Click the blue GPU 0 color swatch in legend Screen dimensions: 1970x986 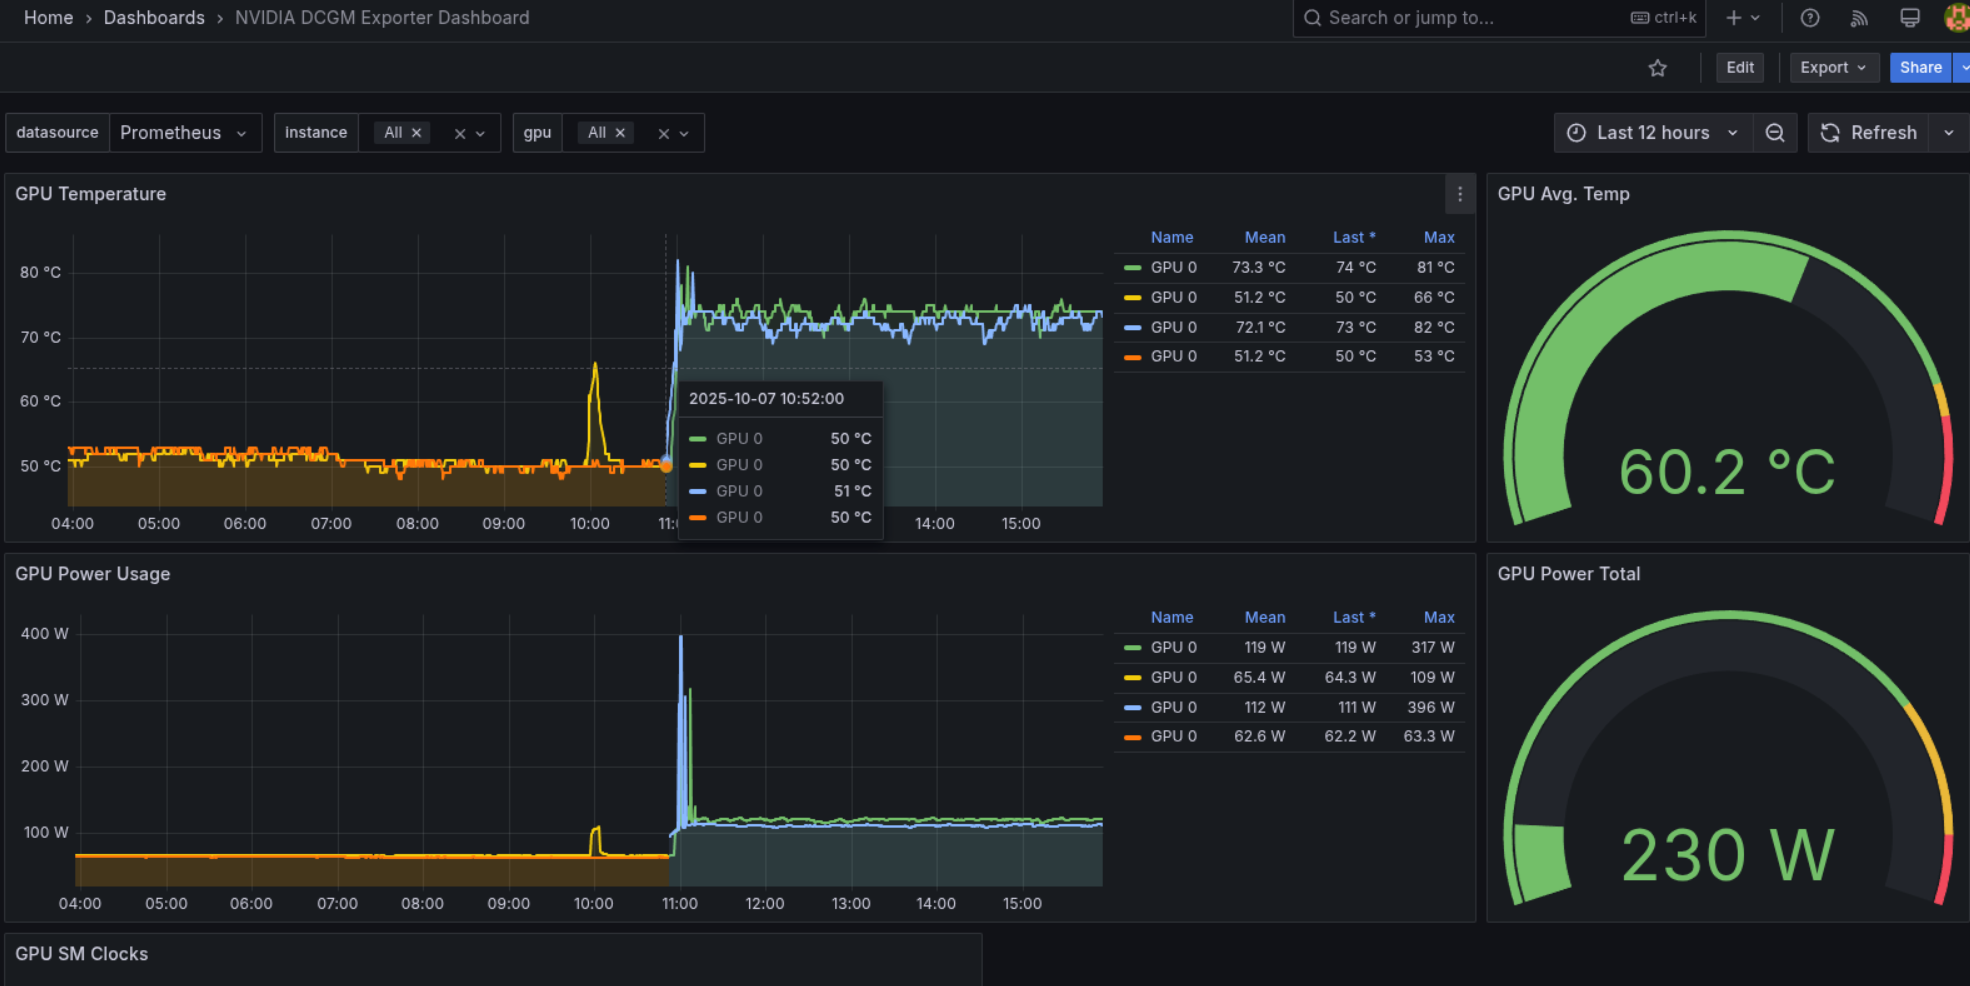coord(1133,327)
